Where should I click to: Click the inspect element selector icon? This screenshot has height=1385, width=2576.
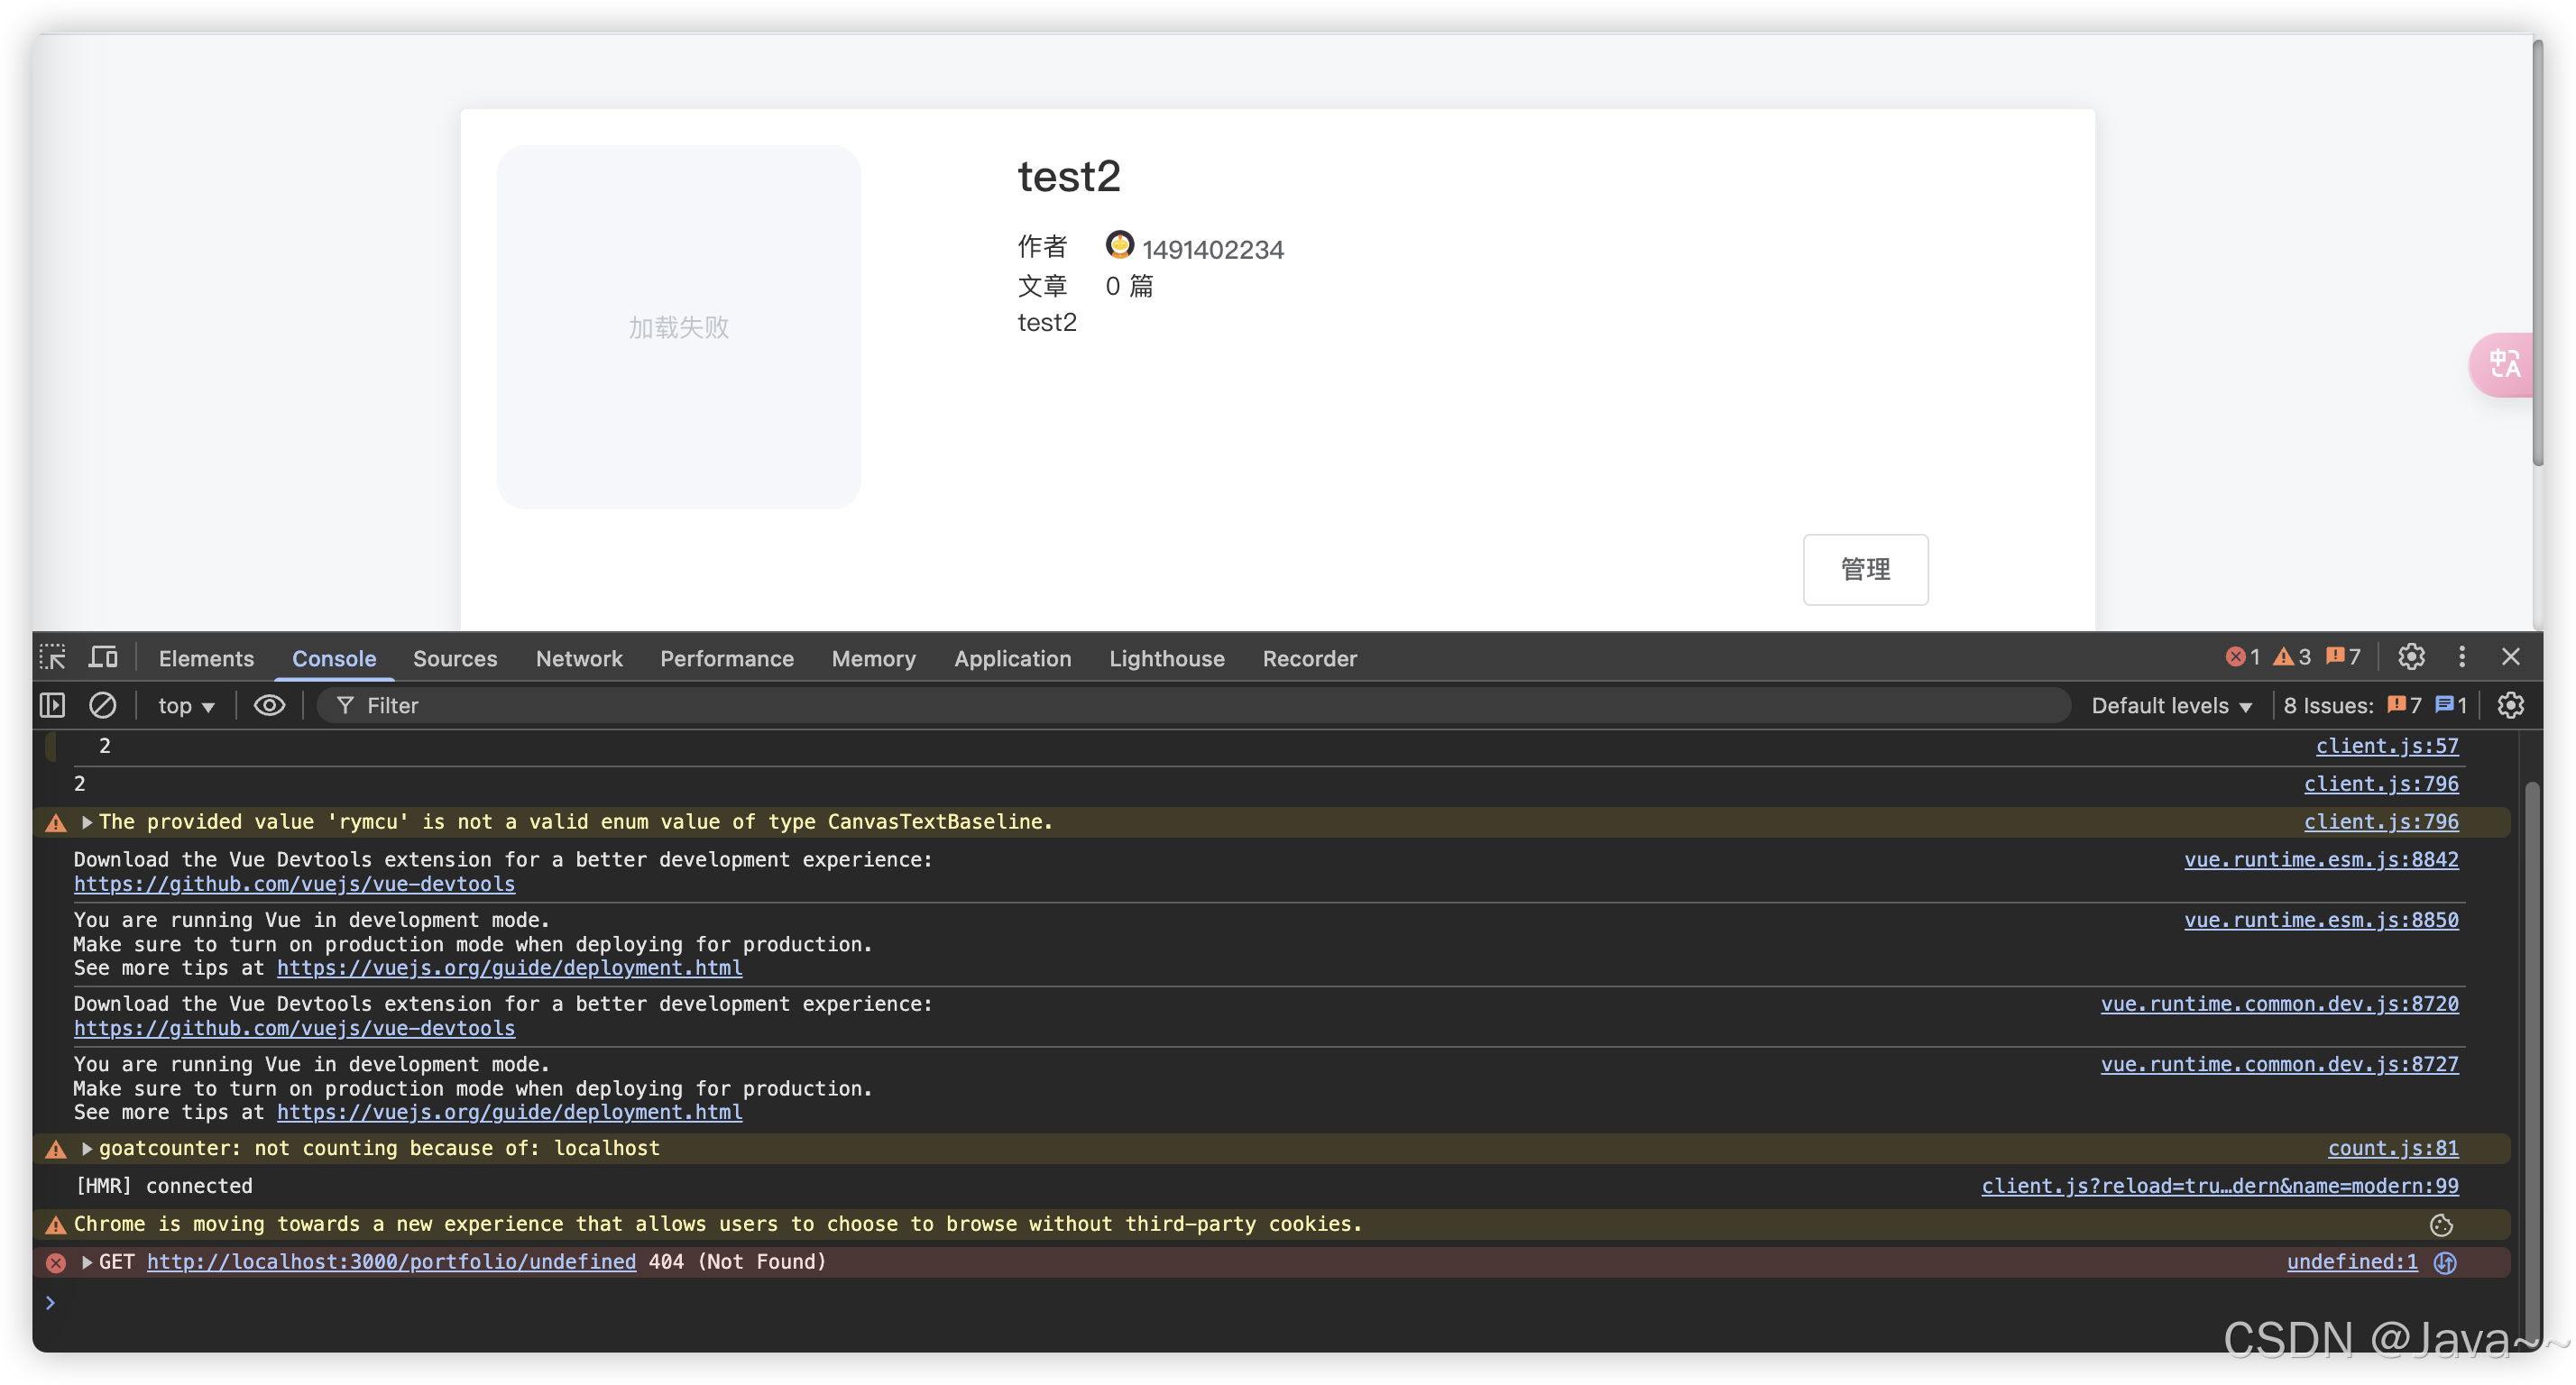pos(52,657)
